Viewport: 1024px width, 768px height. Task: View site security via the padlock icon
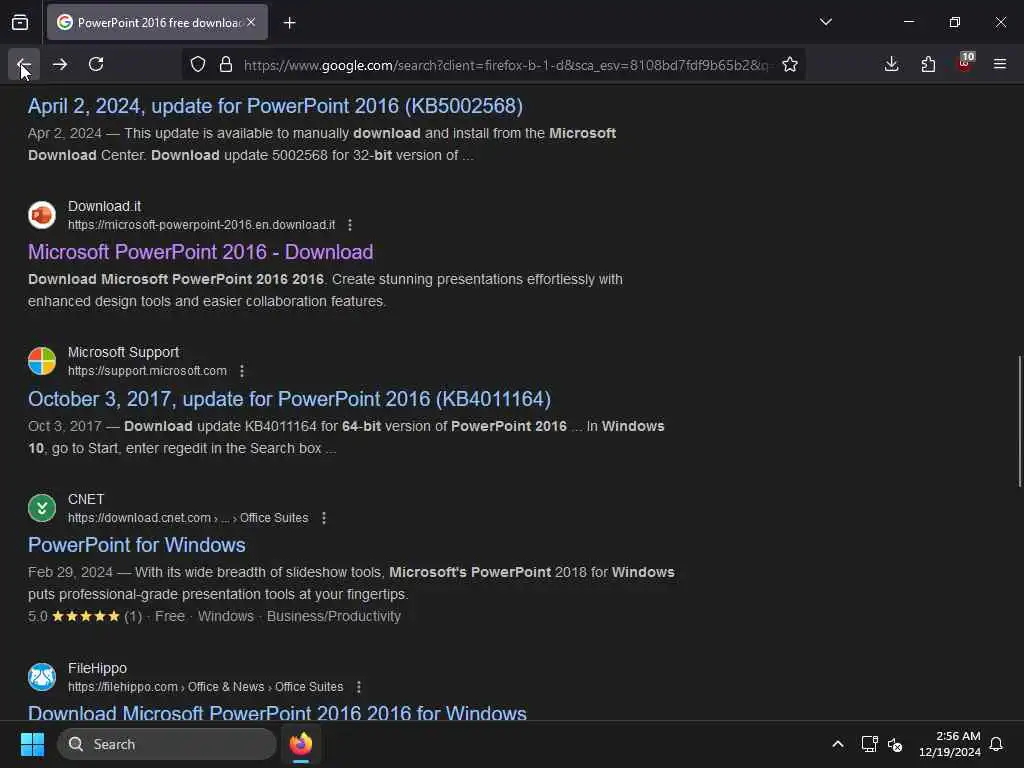coord(226,64)
